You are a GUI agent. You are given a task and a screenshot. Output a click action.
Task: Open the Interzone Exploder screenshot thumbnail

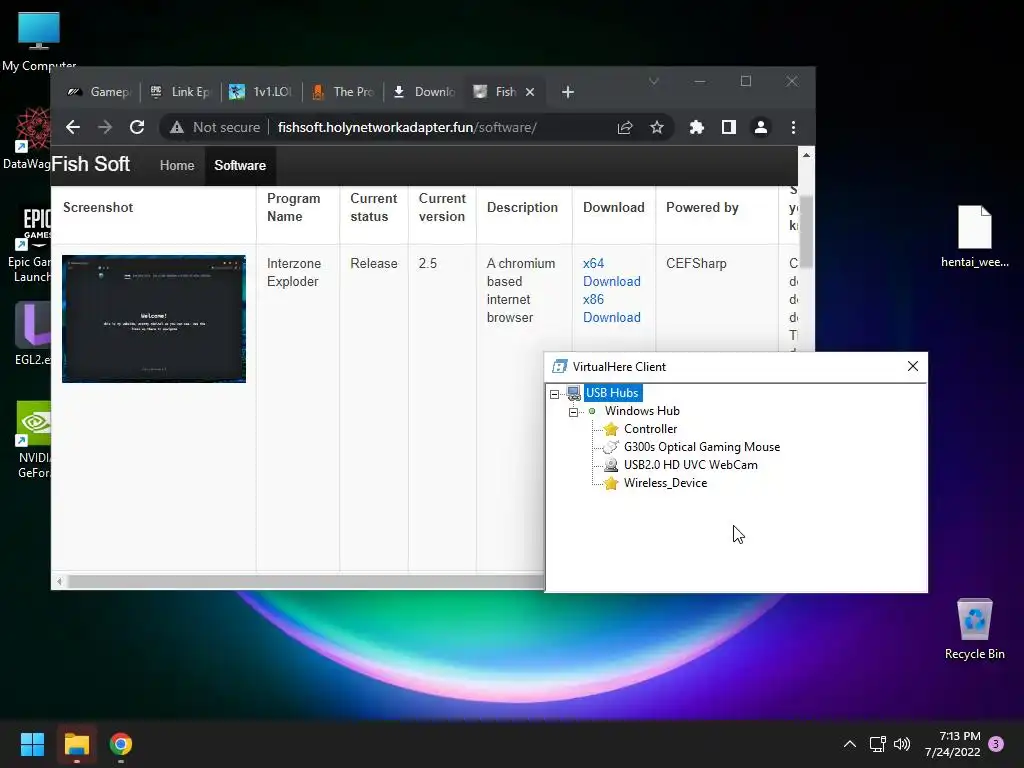154,319
